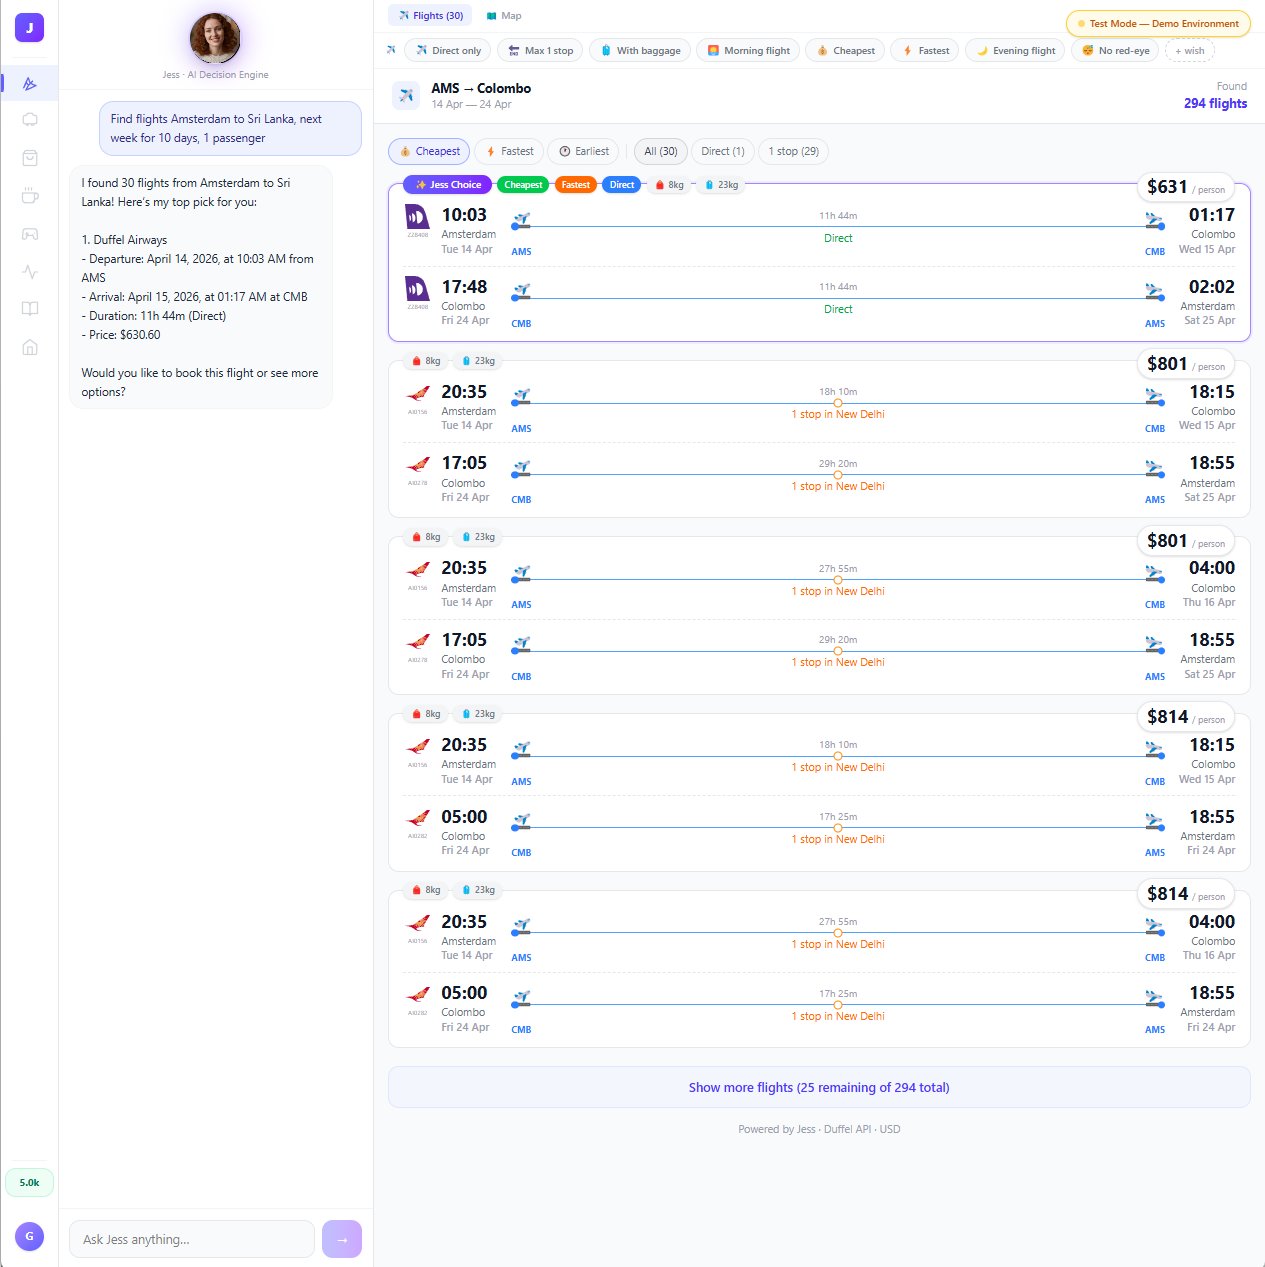The image size is (1265, 1267).
Task: Click the shopping bag icon in sidebar
Action: 30,157
